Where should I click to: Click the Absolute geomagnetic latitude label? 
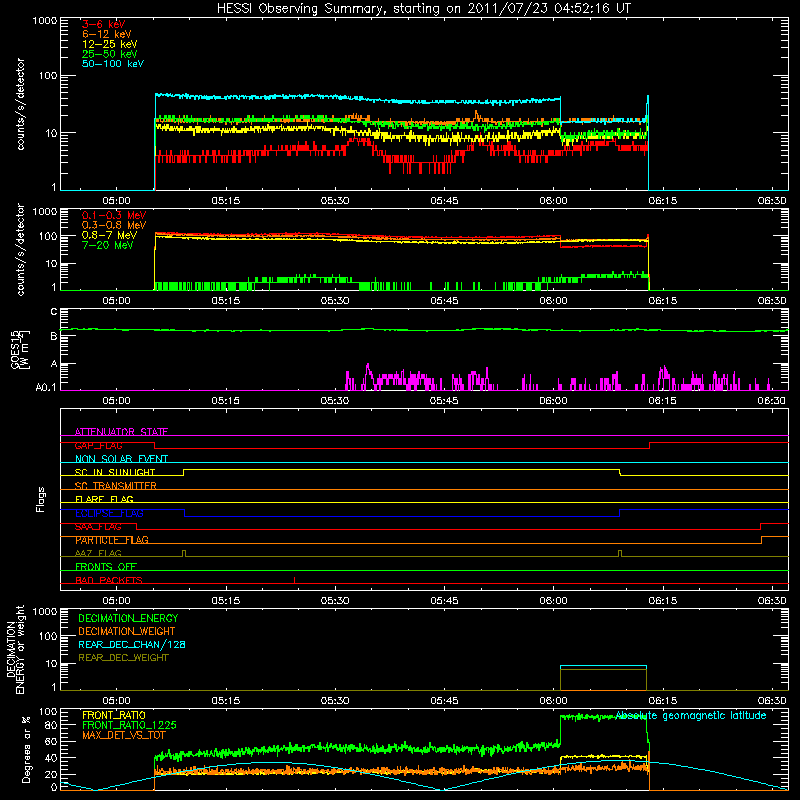point(691,715)
